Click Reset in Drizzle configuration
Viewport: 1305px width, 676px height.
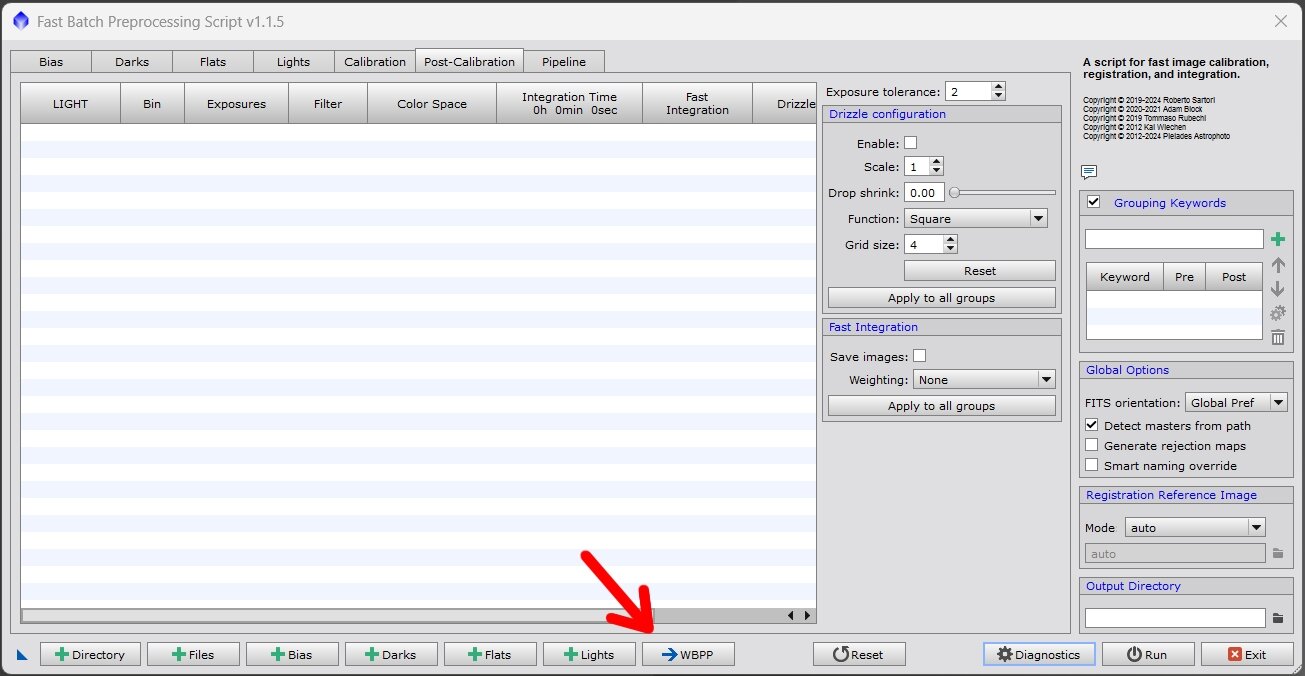(979, 270)
